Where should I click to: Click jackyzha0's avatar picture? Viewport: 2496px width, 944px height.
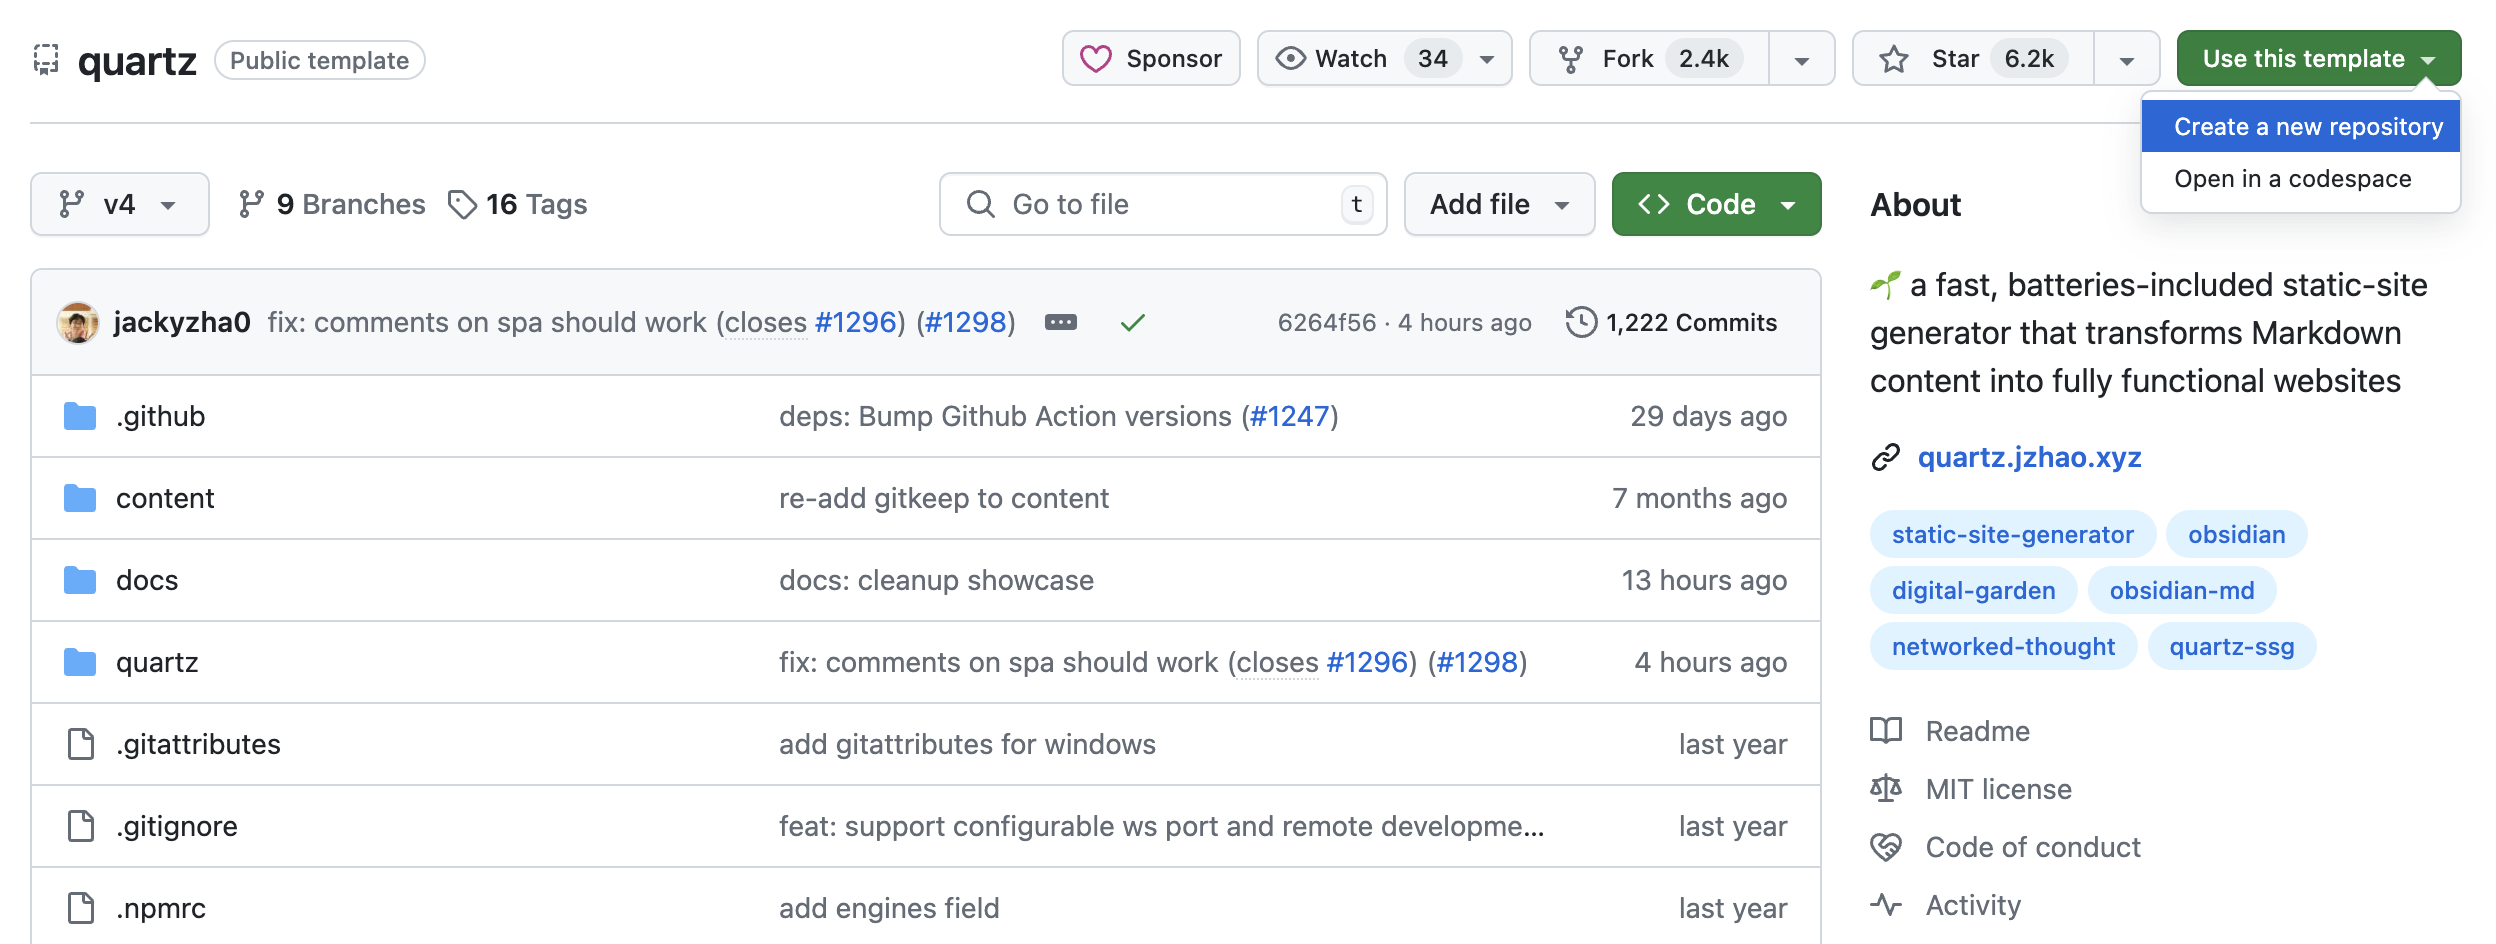click(x=78, y=322)
